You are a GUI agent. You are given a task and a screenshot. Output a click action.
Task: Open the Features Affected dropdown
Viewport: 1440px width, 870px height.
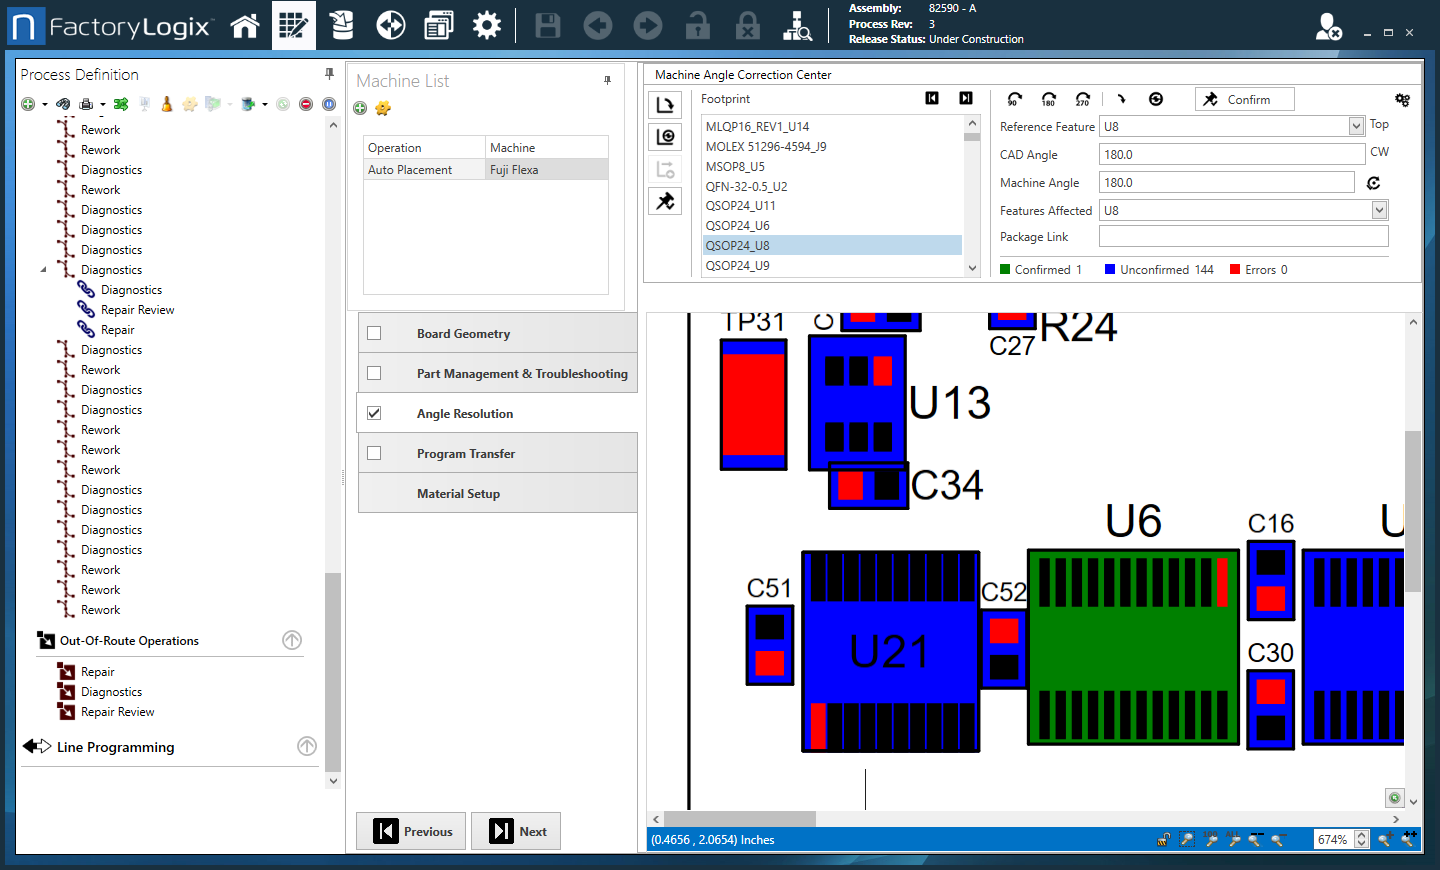(1379, 210)
